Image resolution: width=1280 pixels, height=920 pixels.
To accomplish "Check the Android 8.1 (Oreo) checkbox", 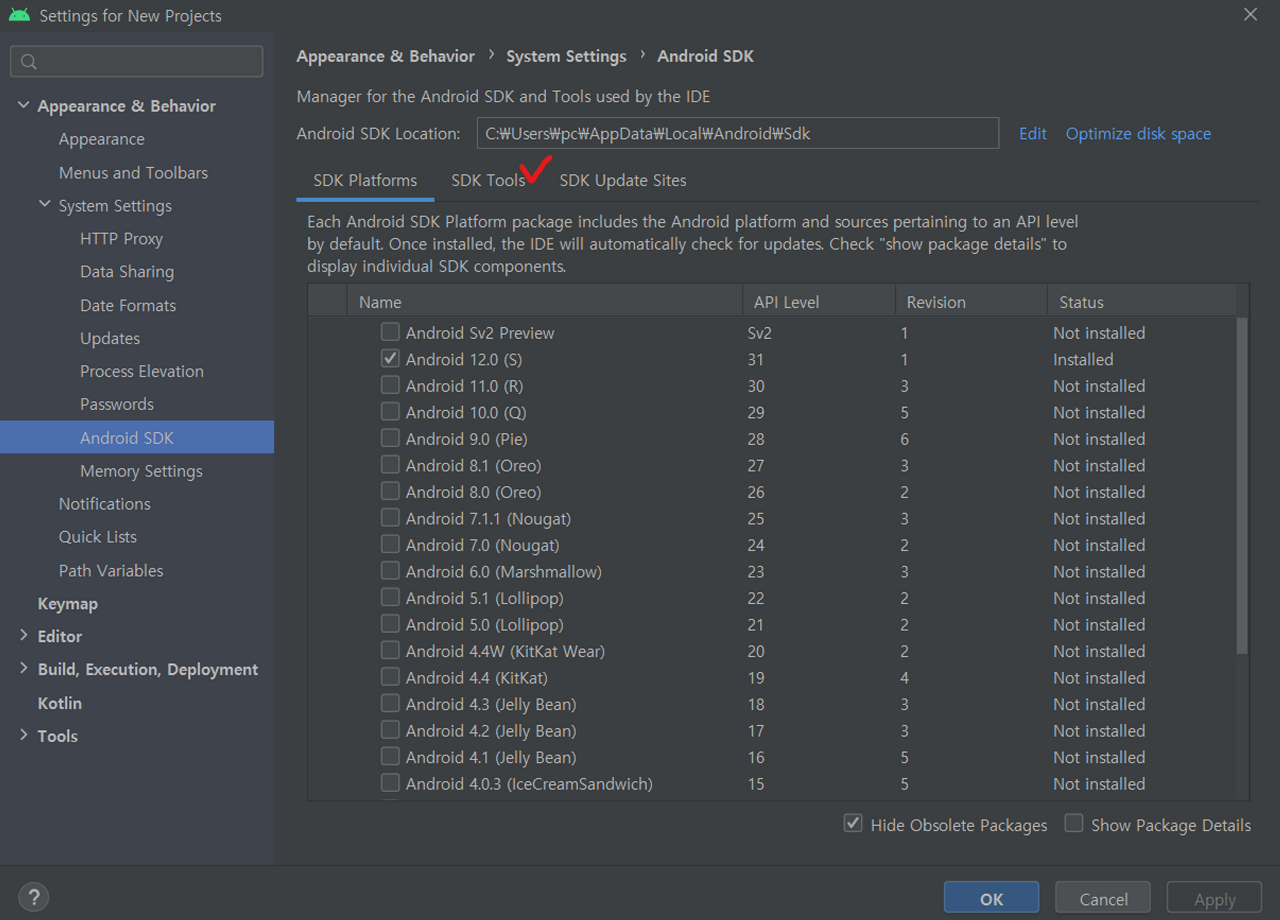I will point(390,465).
